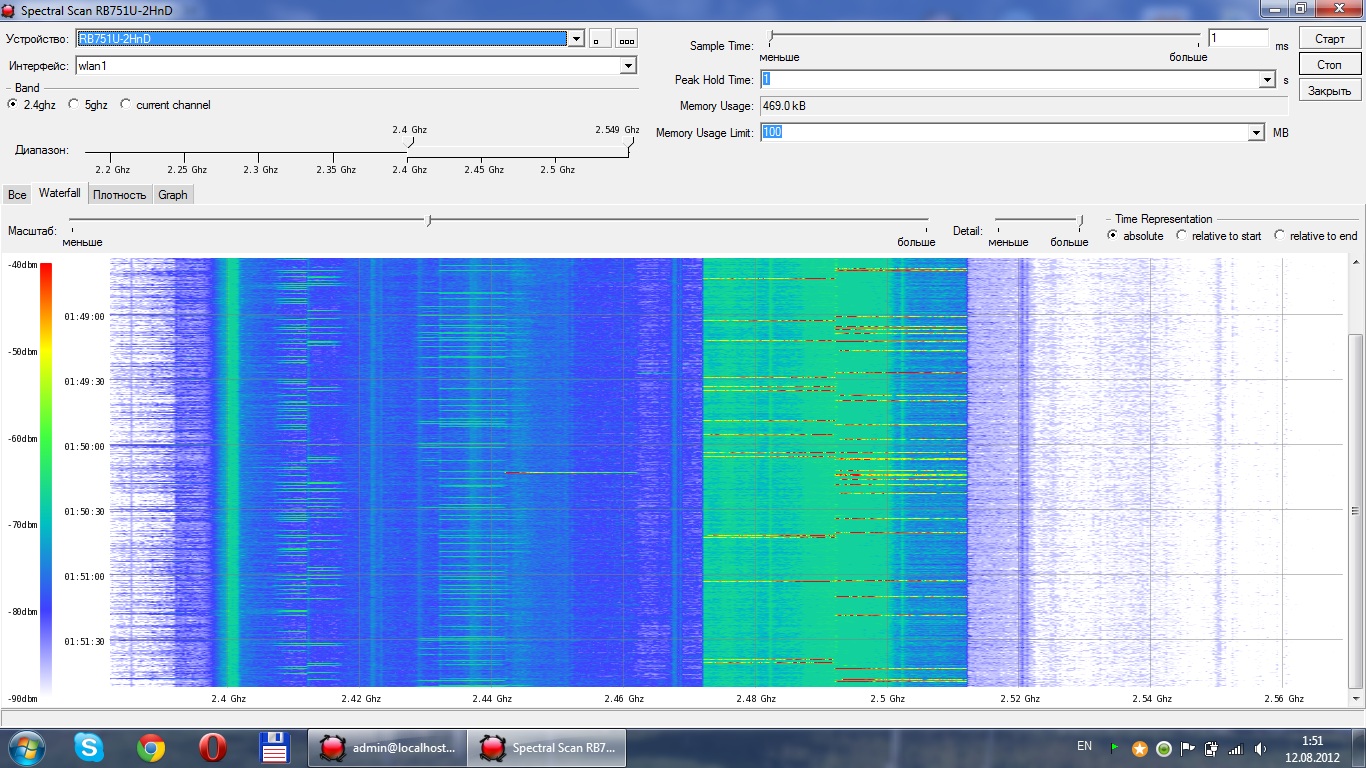Click the Spectral Scan title bar icon
The image size is (1366, 768).
(x=9, y=9)
